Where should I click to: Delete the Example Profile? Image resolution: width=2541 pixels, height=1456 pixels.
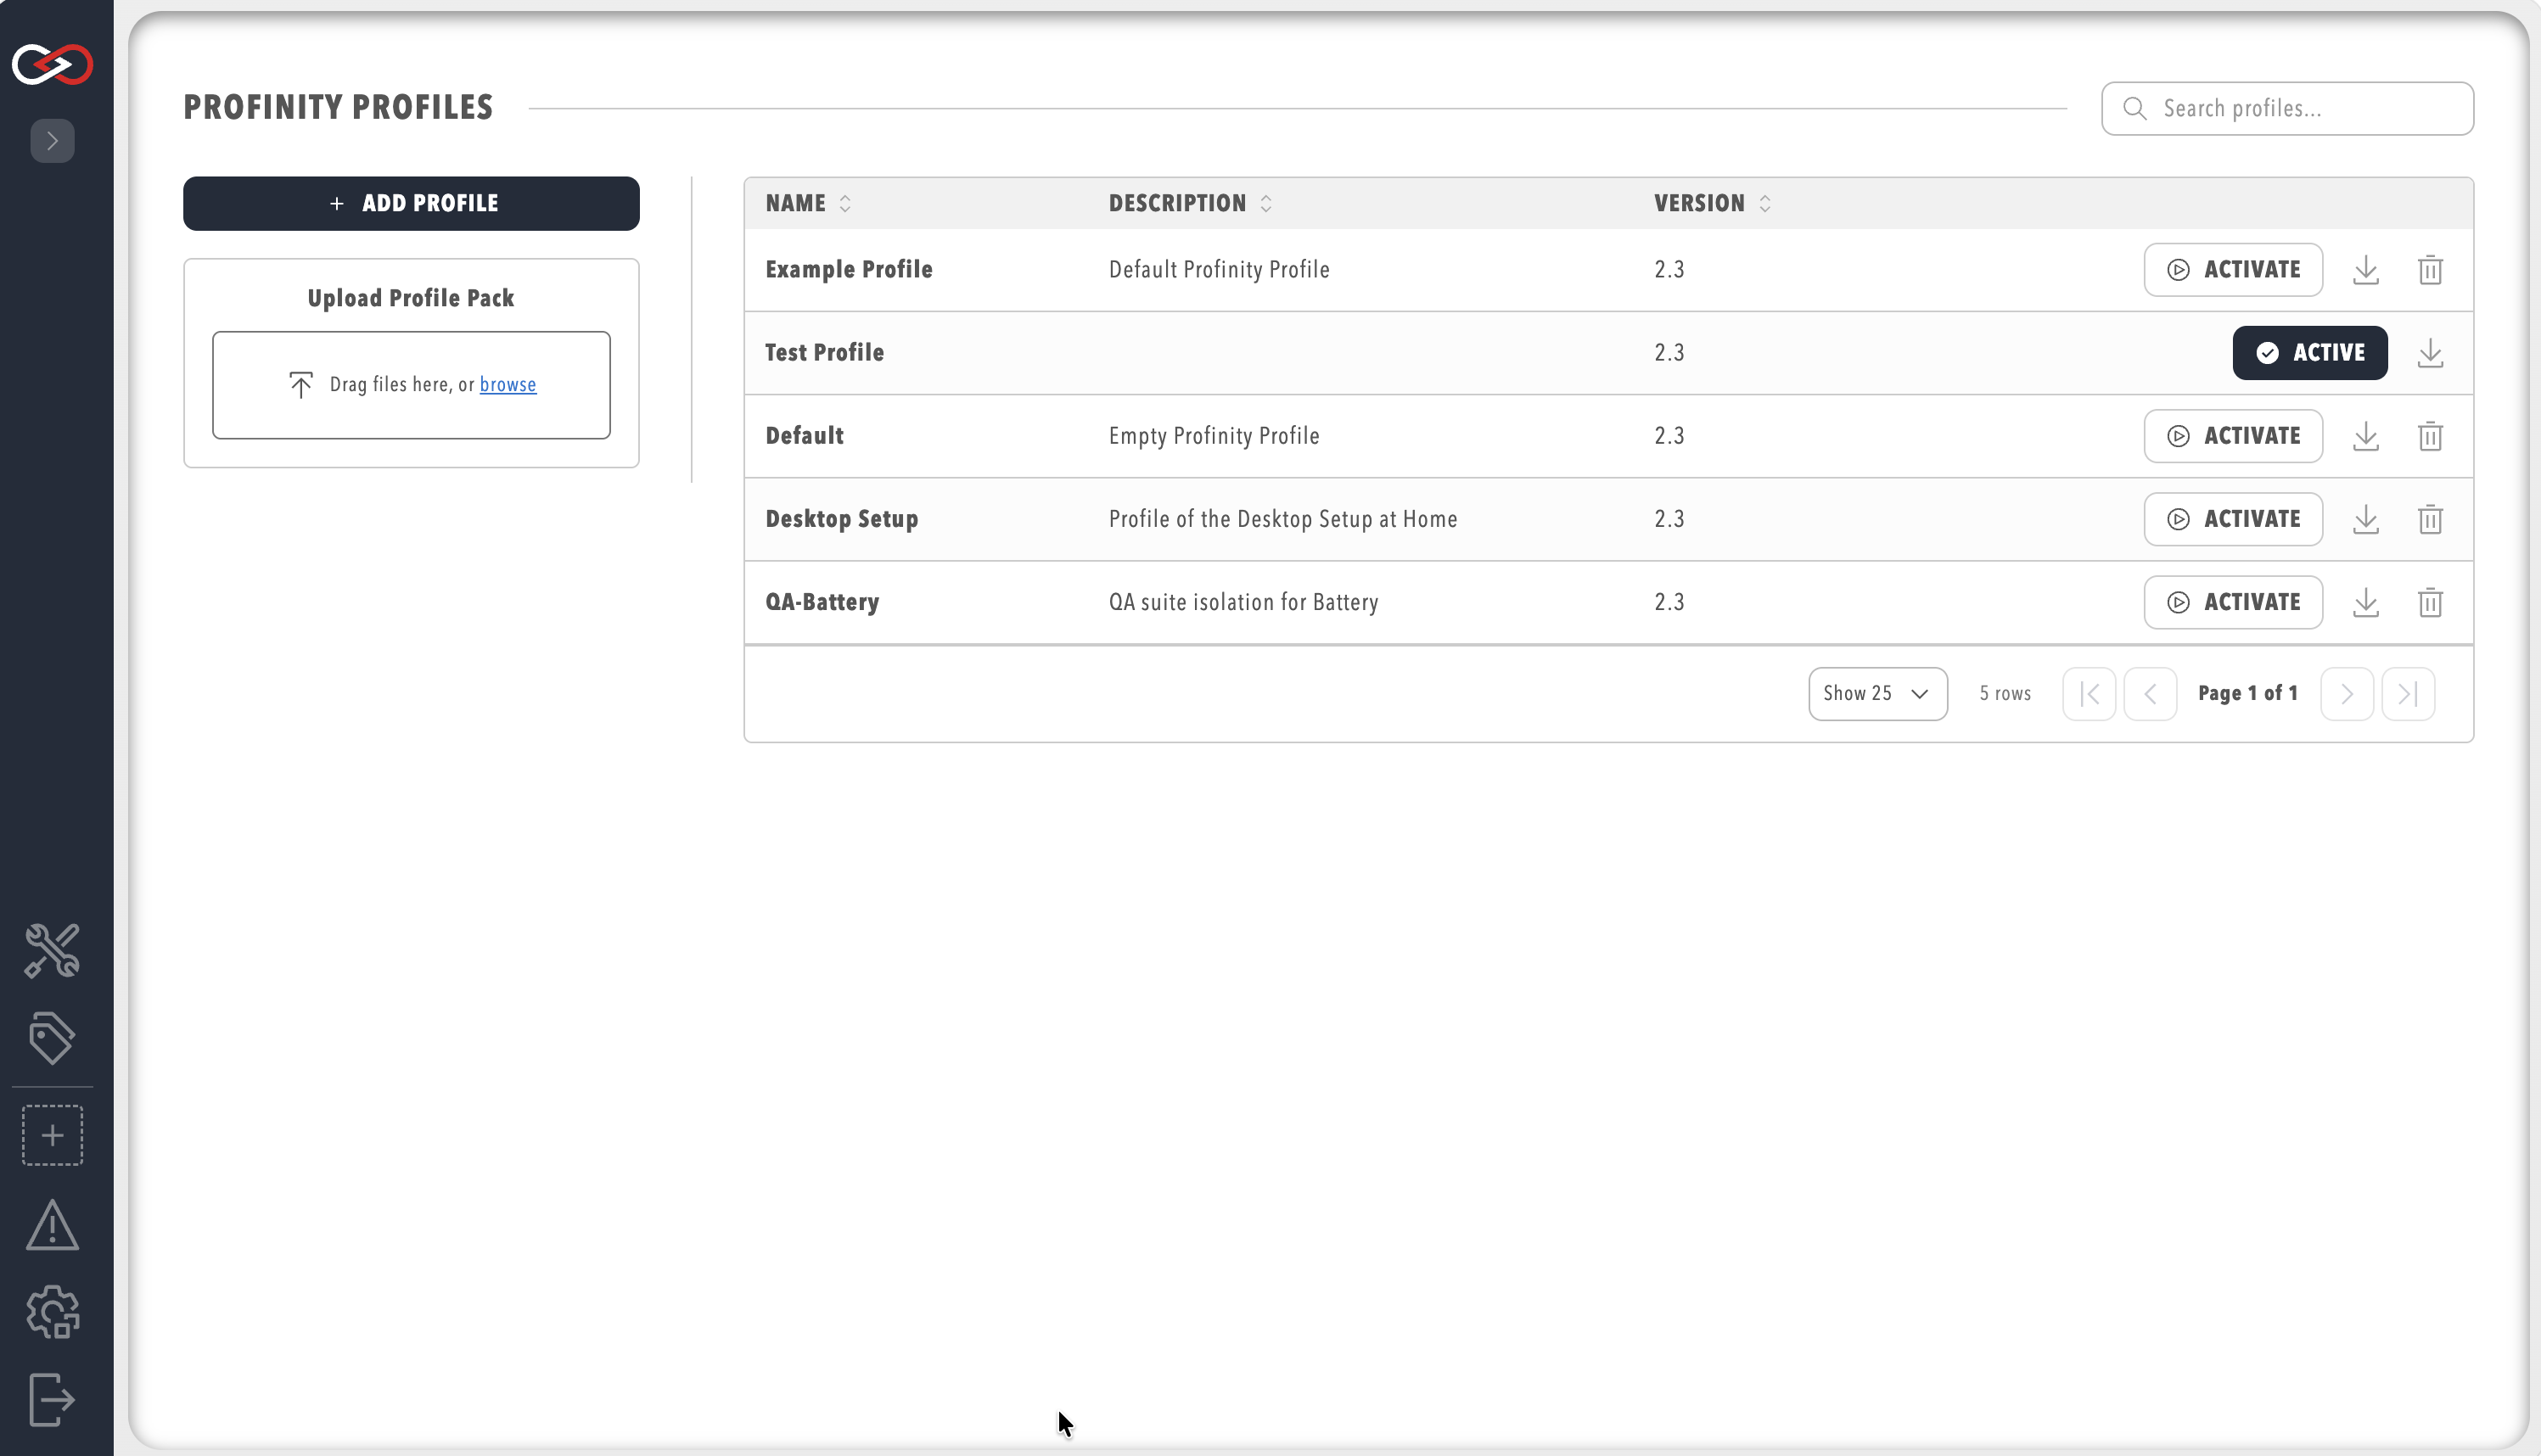(x=2430, y=270)
